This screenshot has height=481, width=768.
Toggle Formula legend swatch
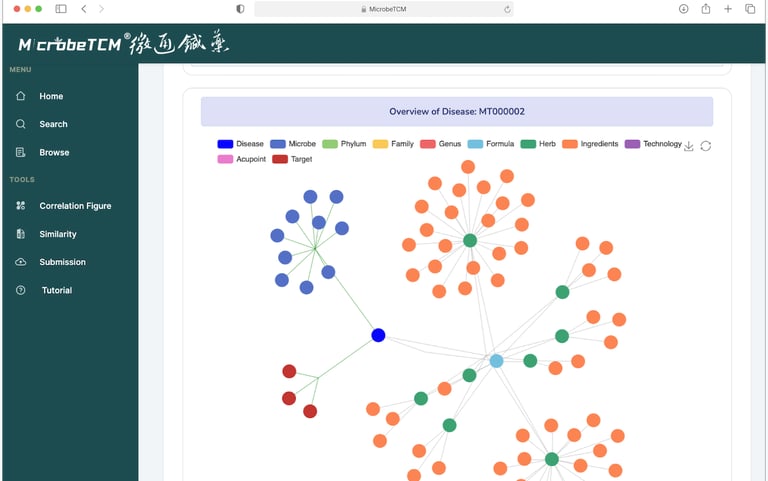[x=476, y=144]
